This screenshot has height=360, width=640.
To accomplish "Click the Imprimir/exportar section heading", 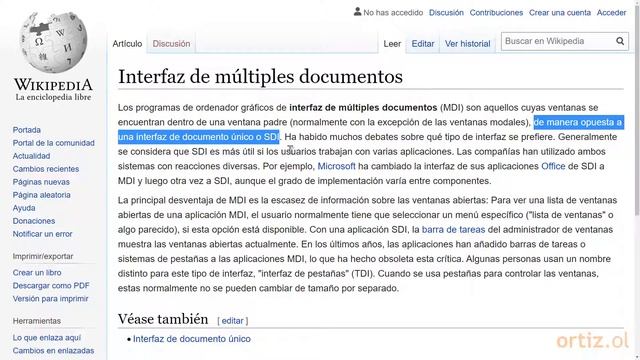I will point(43,256).
